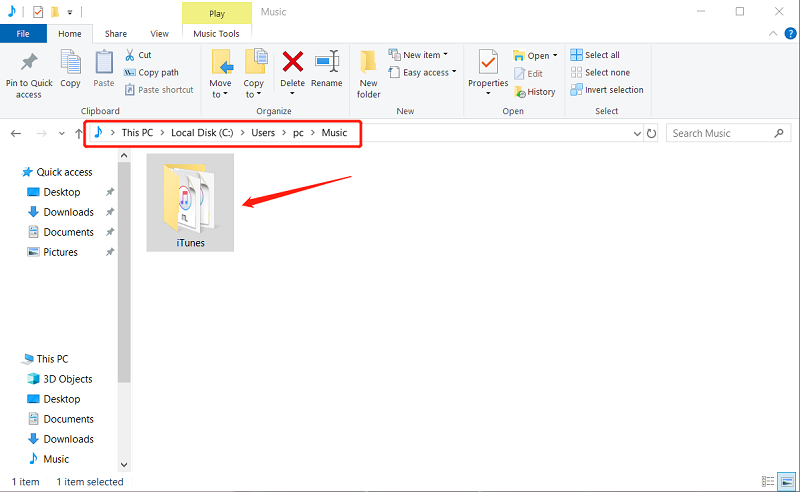Open the Move to menu
The image size is (800, 492).
point(220,74)
